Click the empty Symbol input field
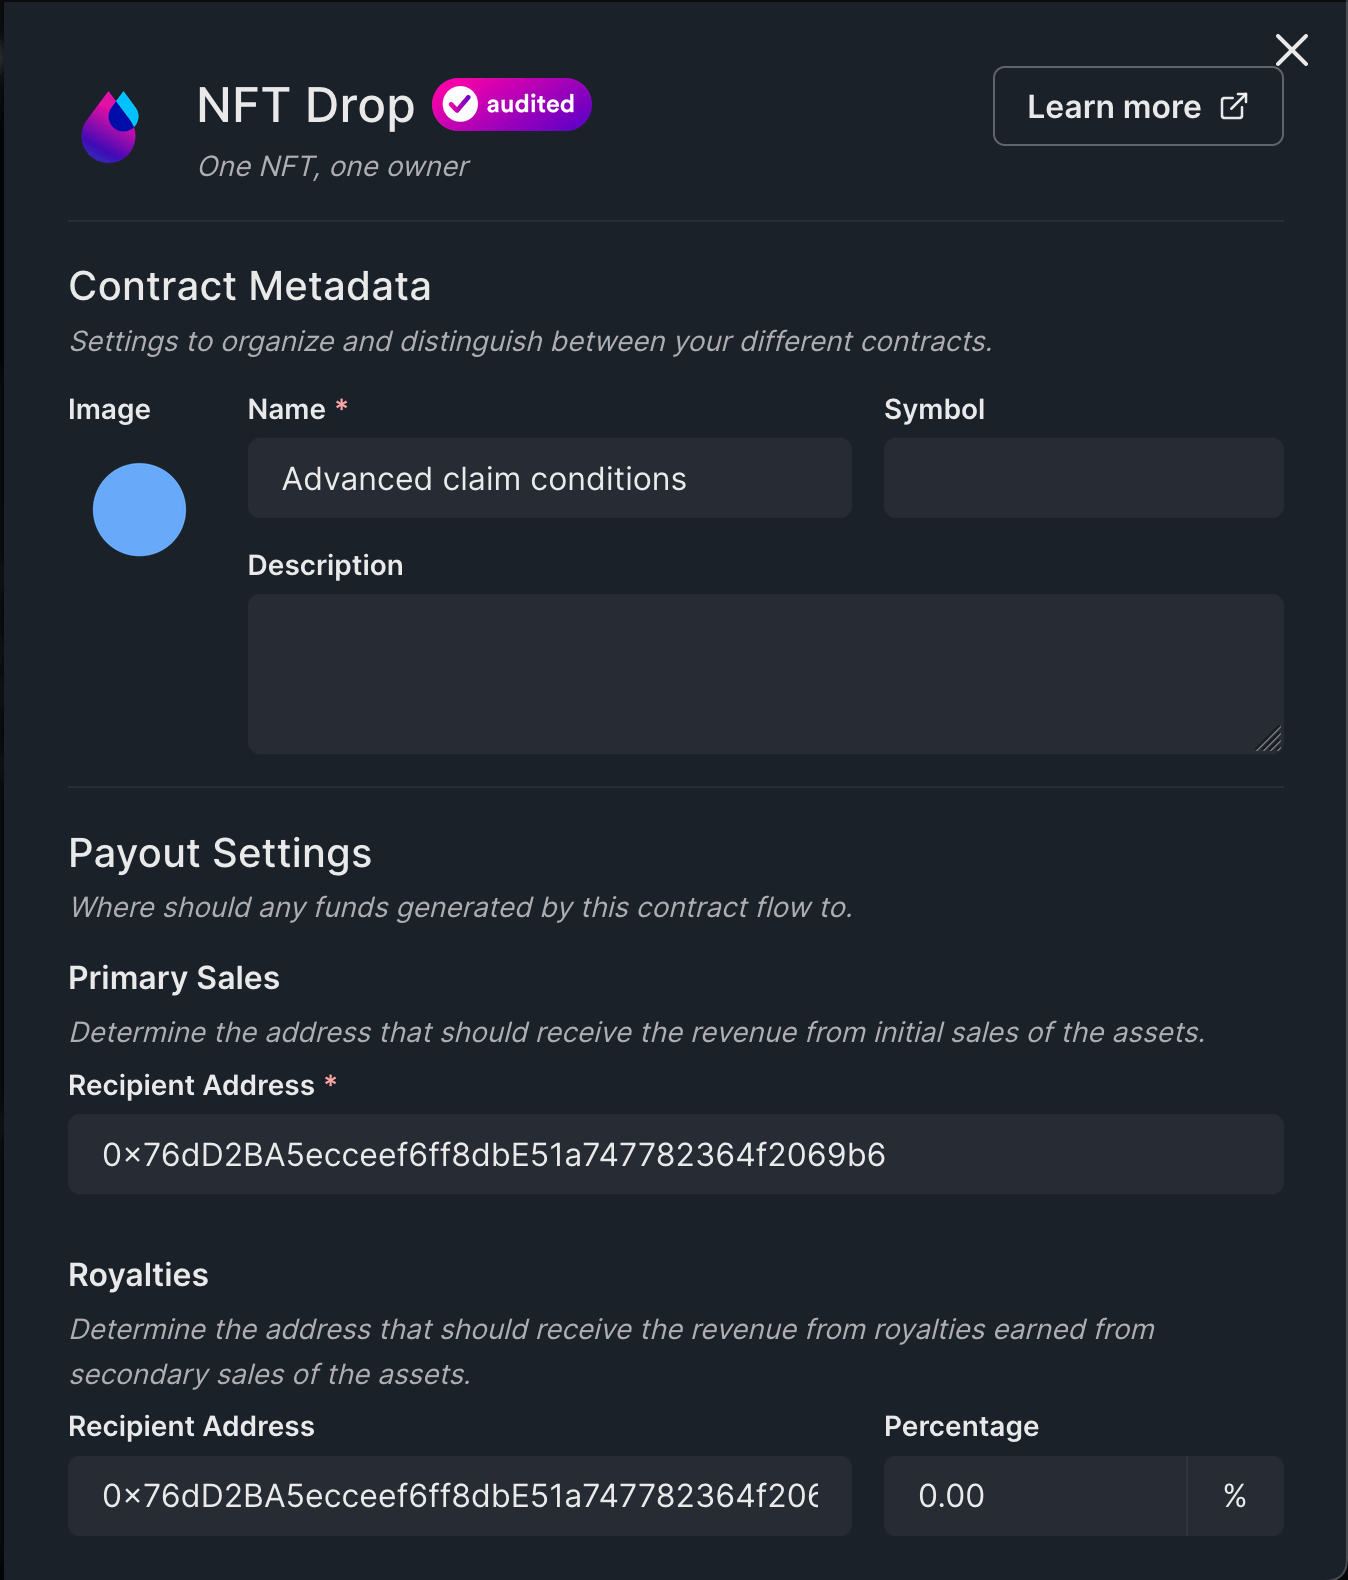 (x=1082, y=478)
